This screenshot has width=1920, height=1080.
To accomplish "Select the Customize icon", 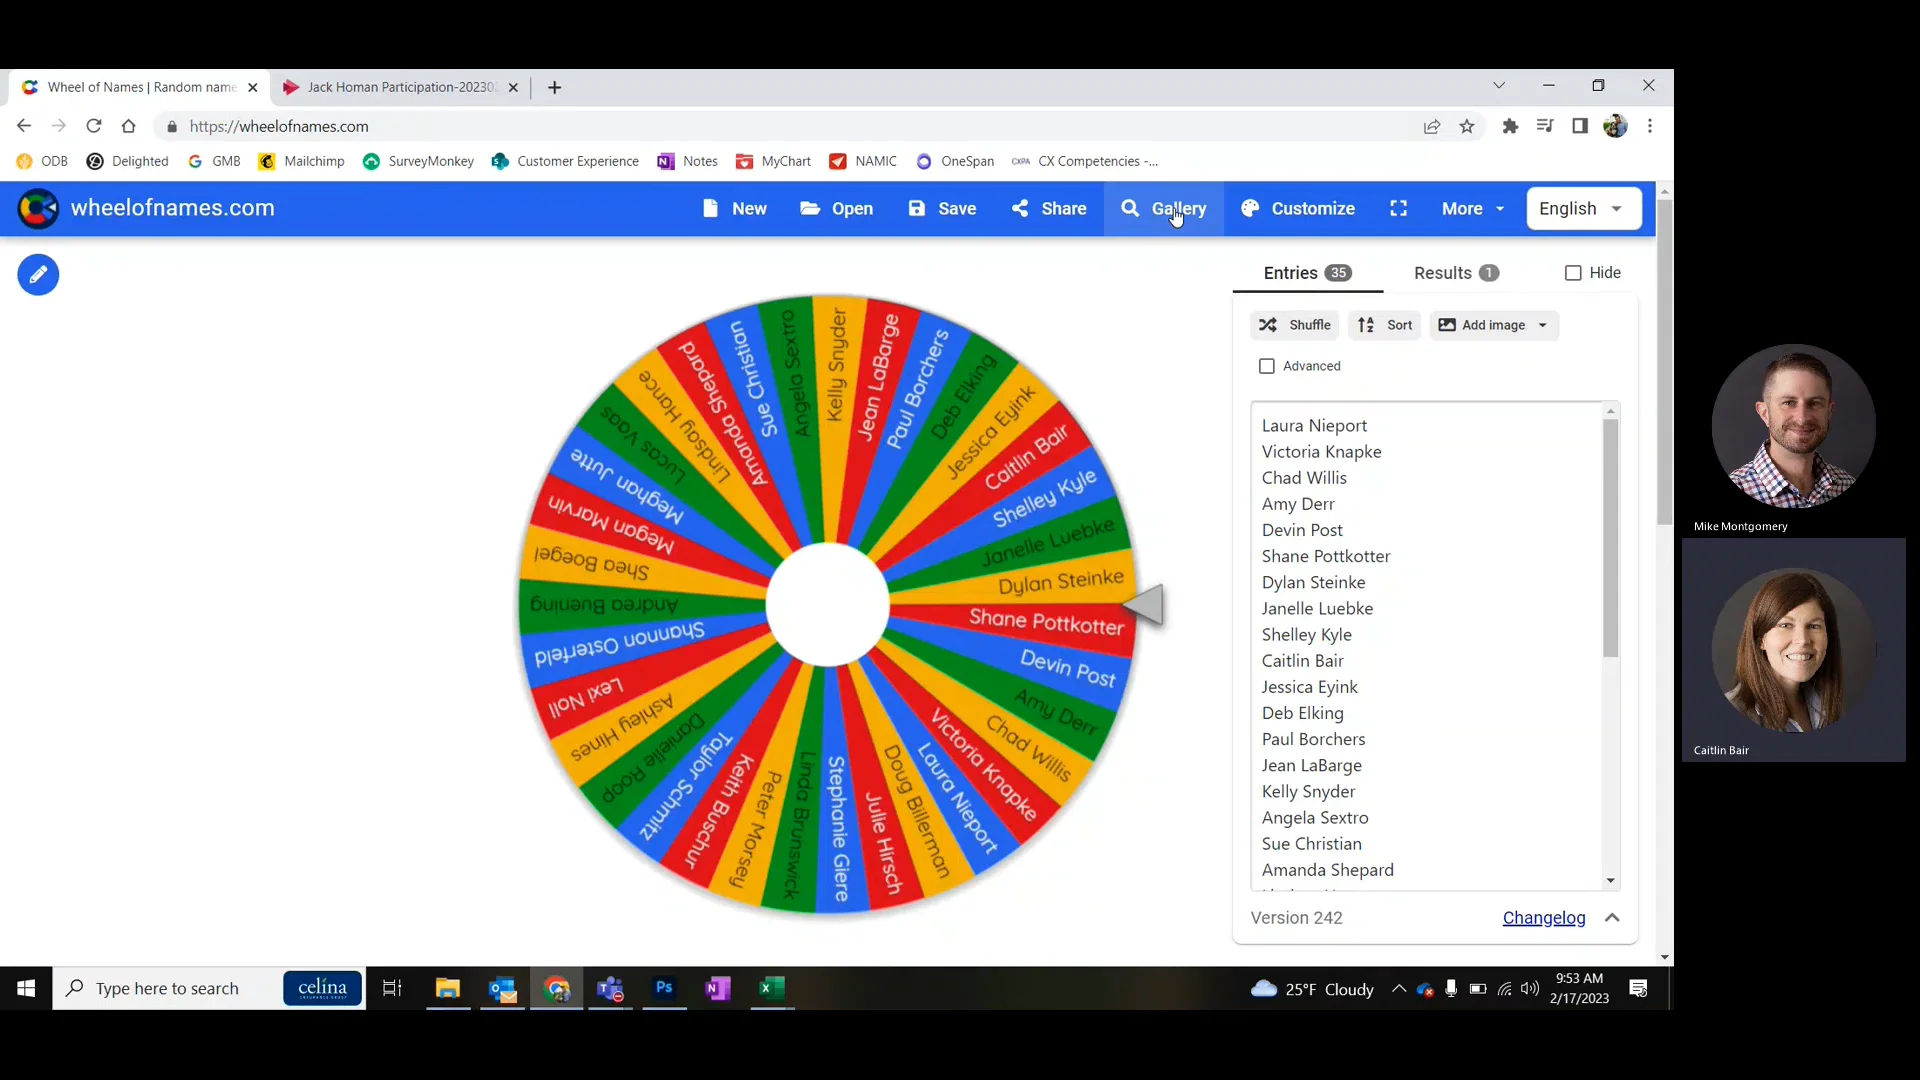I will (x=1252, y=209).
